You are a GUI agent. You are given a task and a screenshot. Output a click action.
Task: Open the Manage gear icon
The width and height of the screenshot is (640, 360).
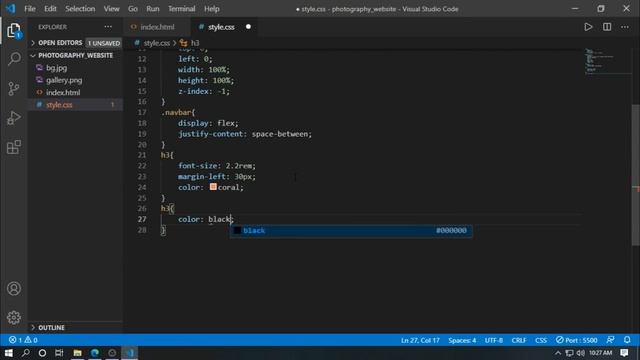coord(14,317)
